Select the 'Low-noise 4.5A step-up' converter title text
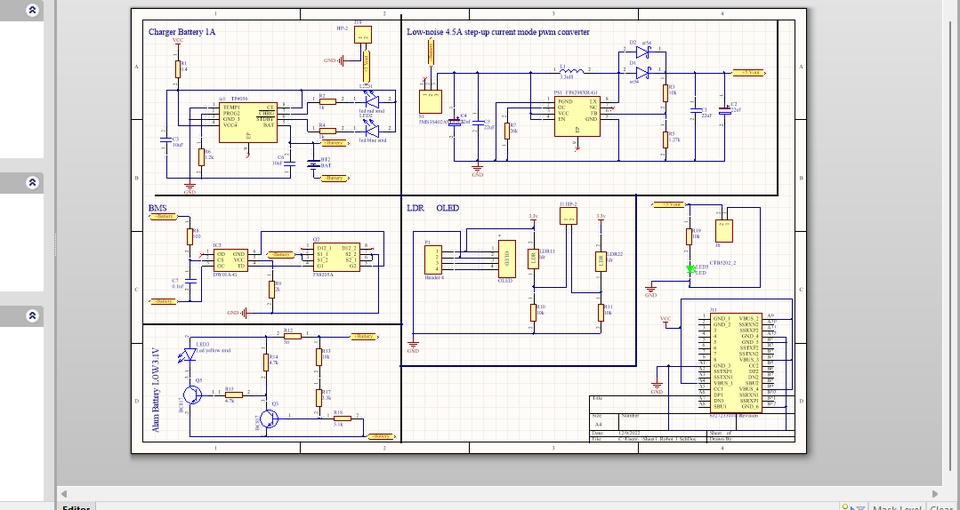The image size is (960, 510). point(498,32)
